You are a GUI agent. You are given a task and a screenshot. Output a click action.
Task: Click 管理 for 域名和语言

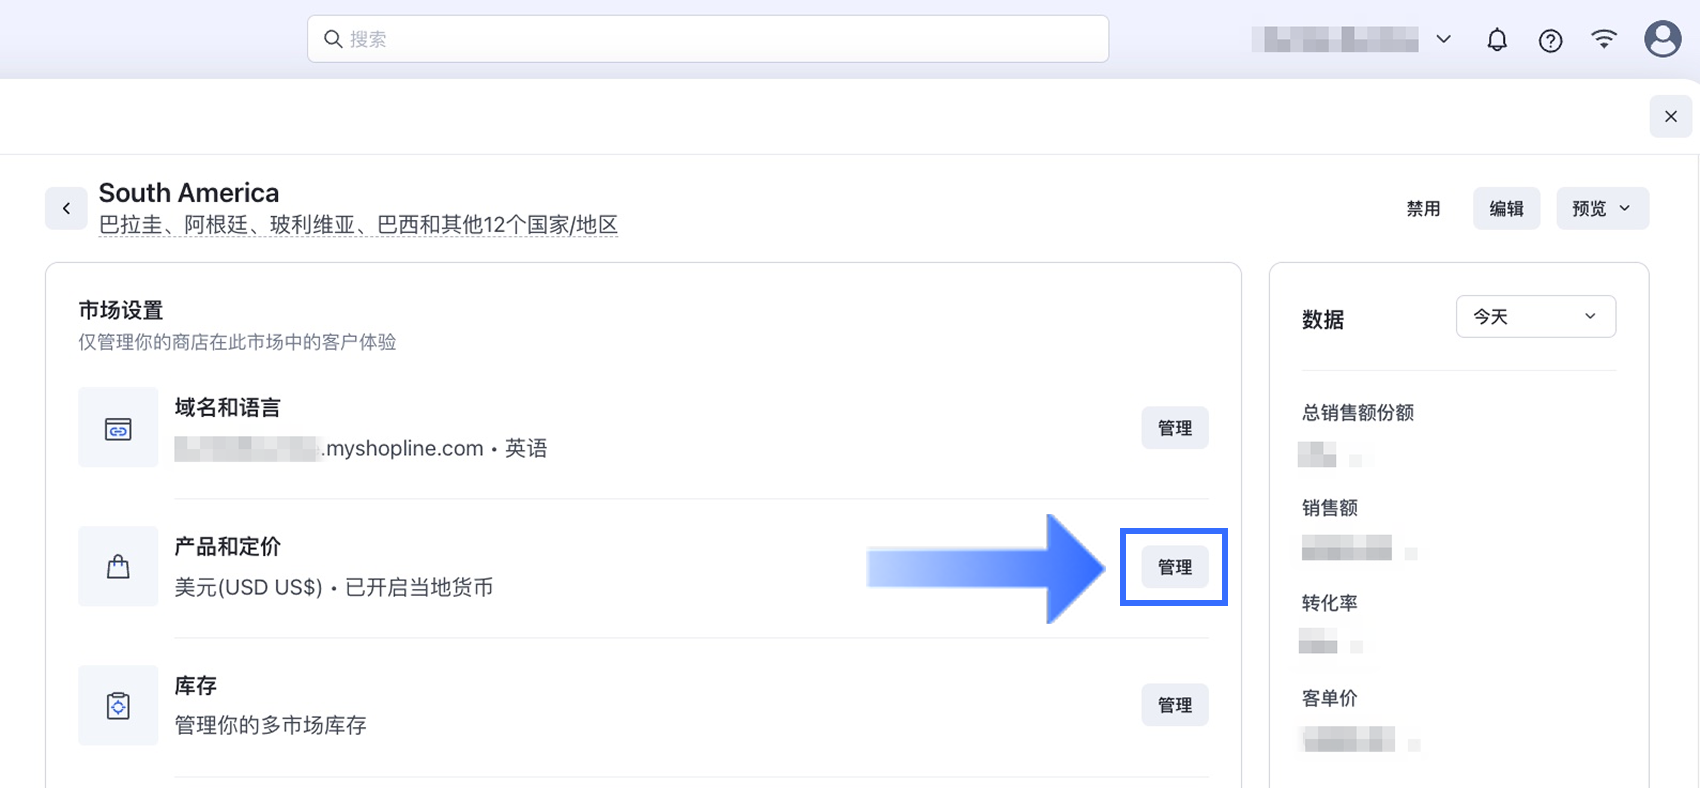pyautogui.click(x=1175, y=428)
